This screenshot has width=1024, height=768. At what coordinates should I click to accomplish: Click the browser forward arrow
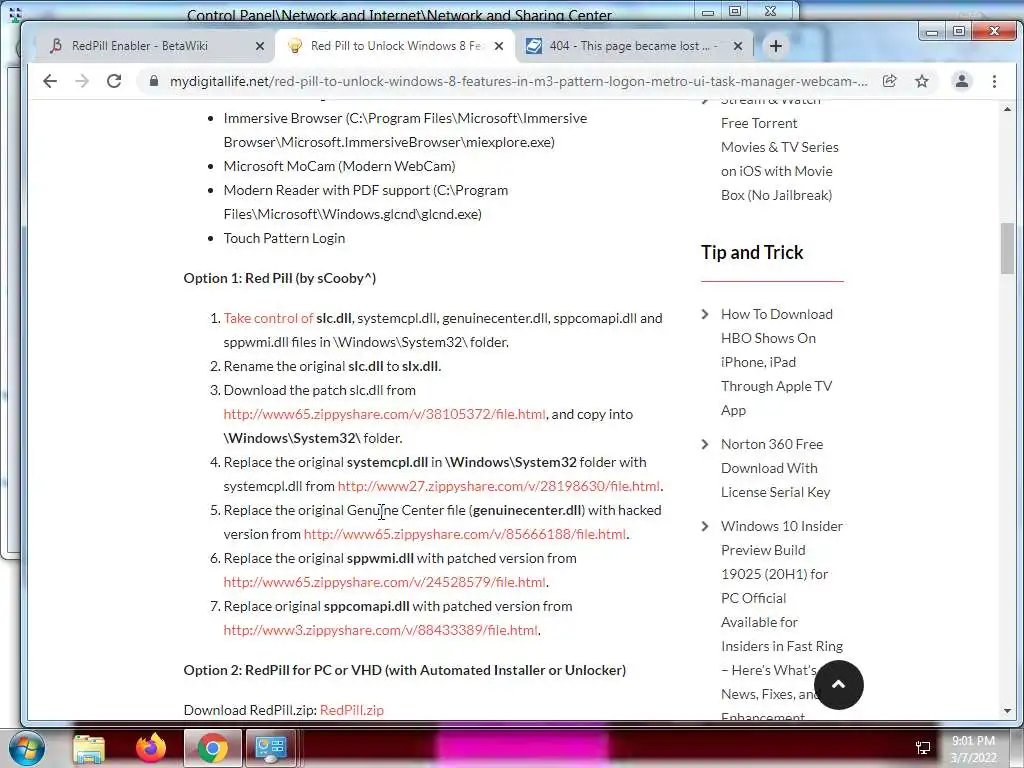82,81
